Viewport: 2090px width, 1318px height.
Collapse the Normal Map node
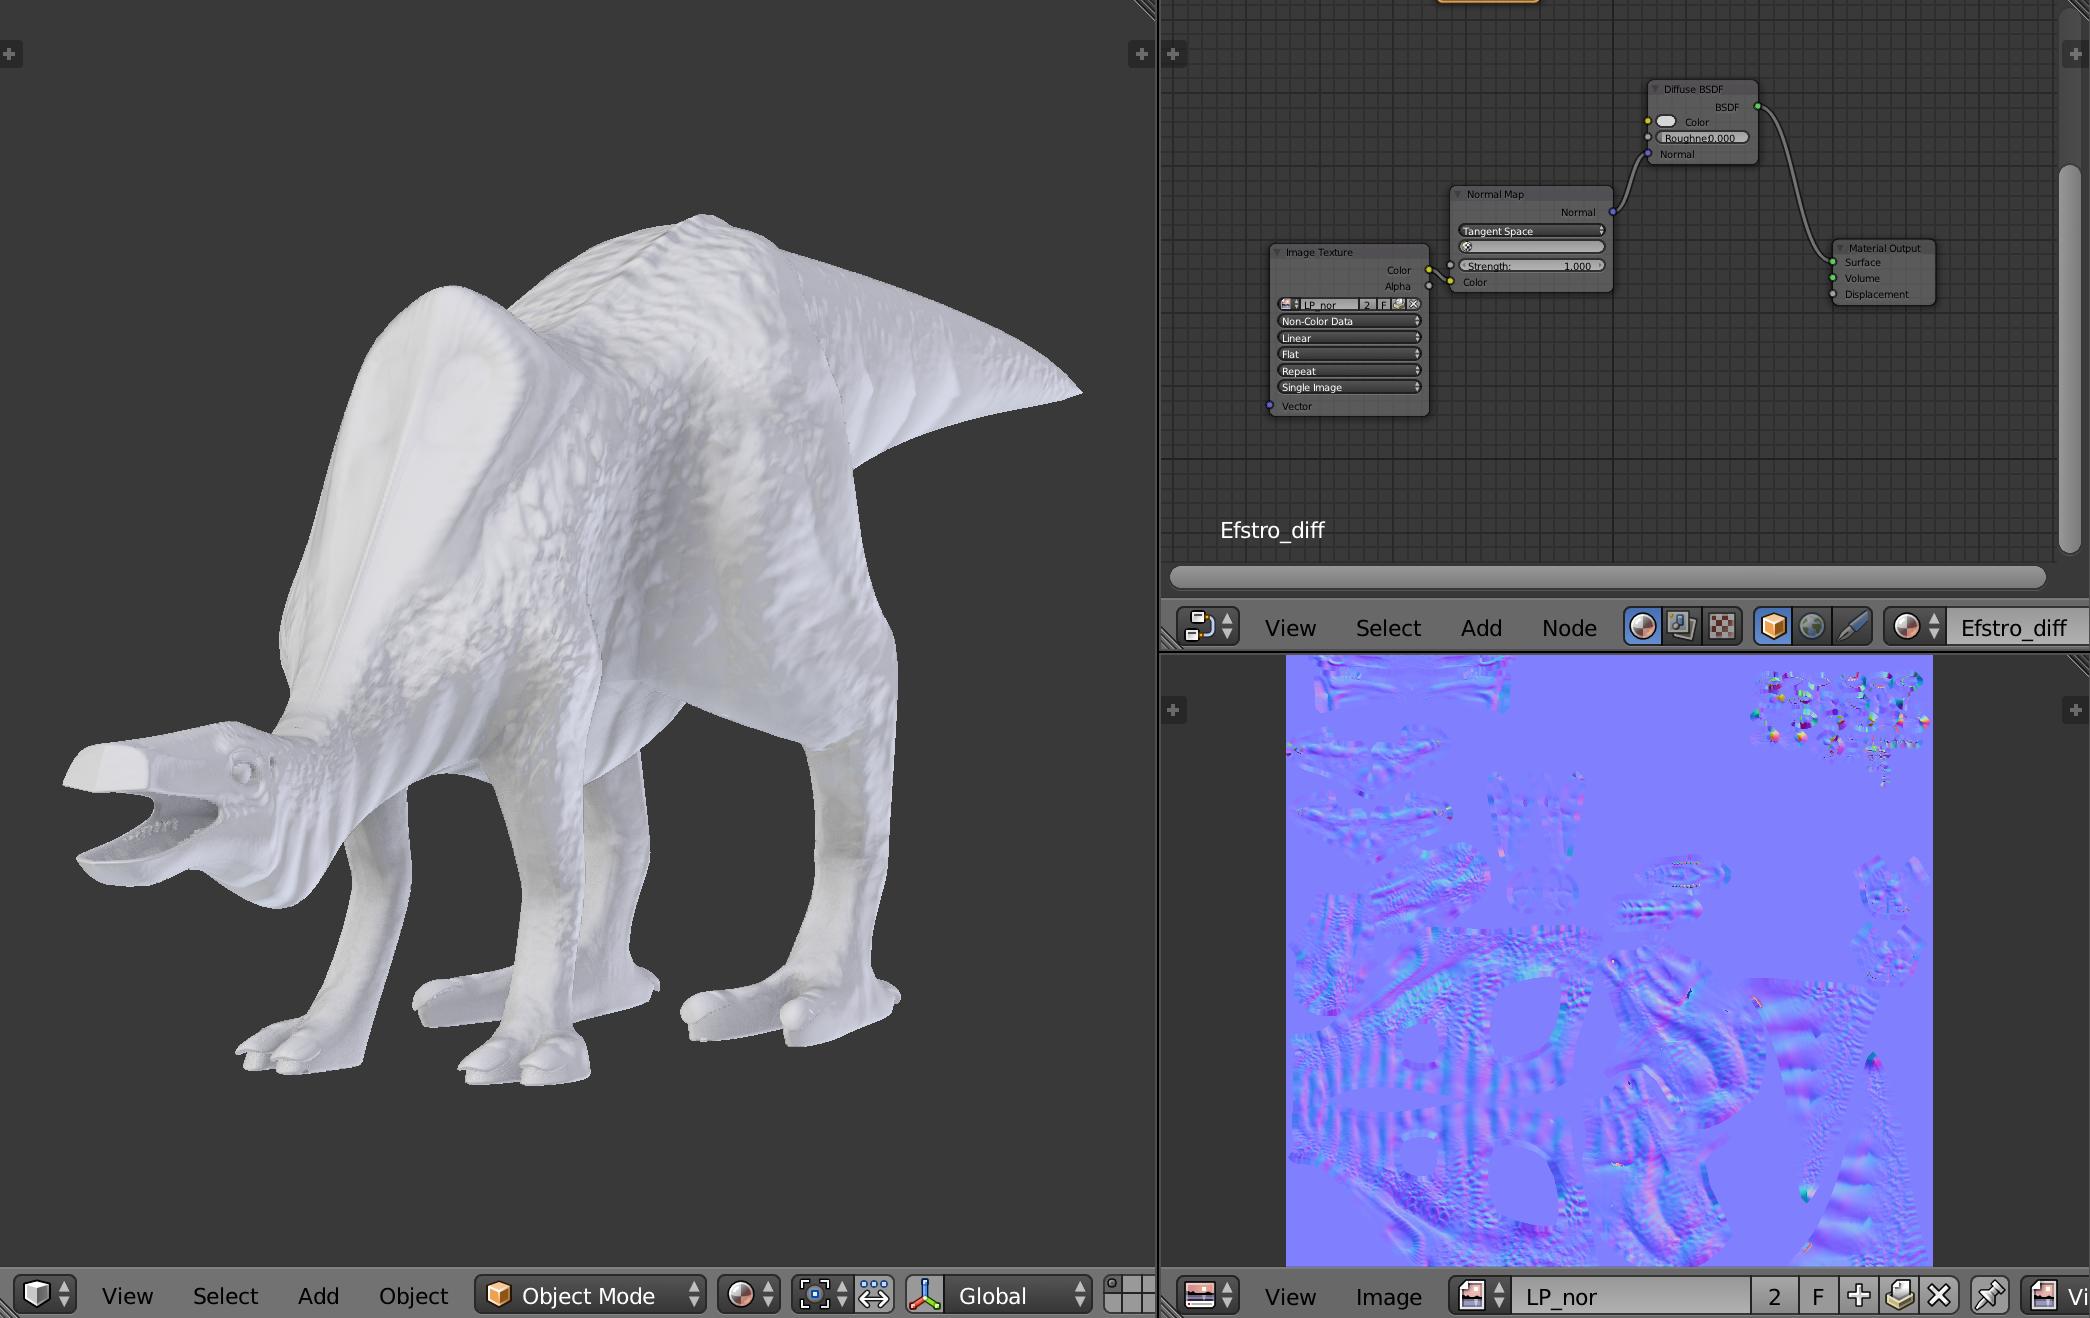(x=1458, y=194)
